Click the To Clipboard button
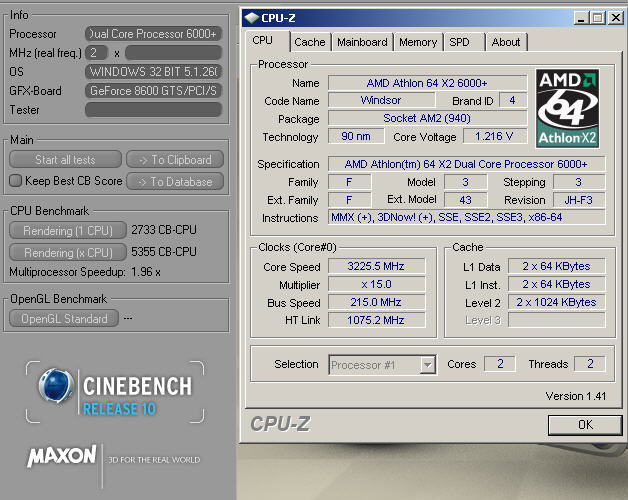The image size is (628, 500). 175,159
